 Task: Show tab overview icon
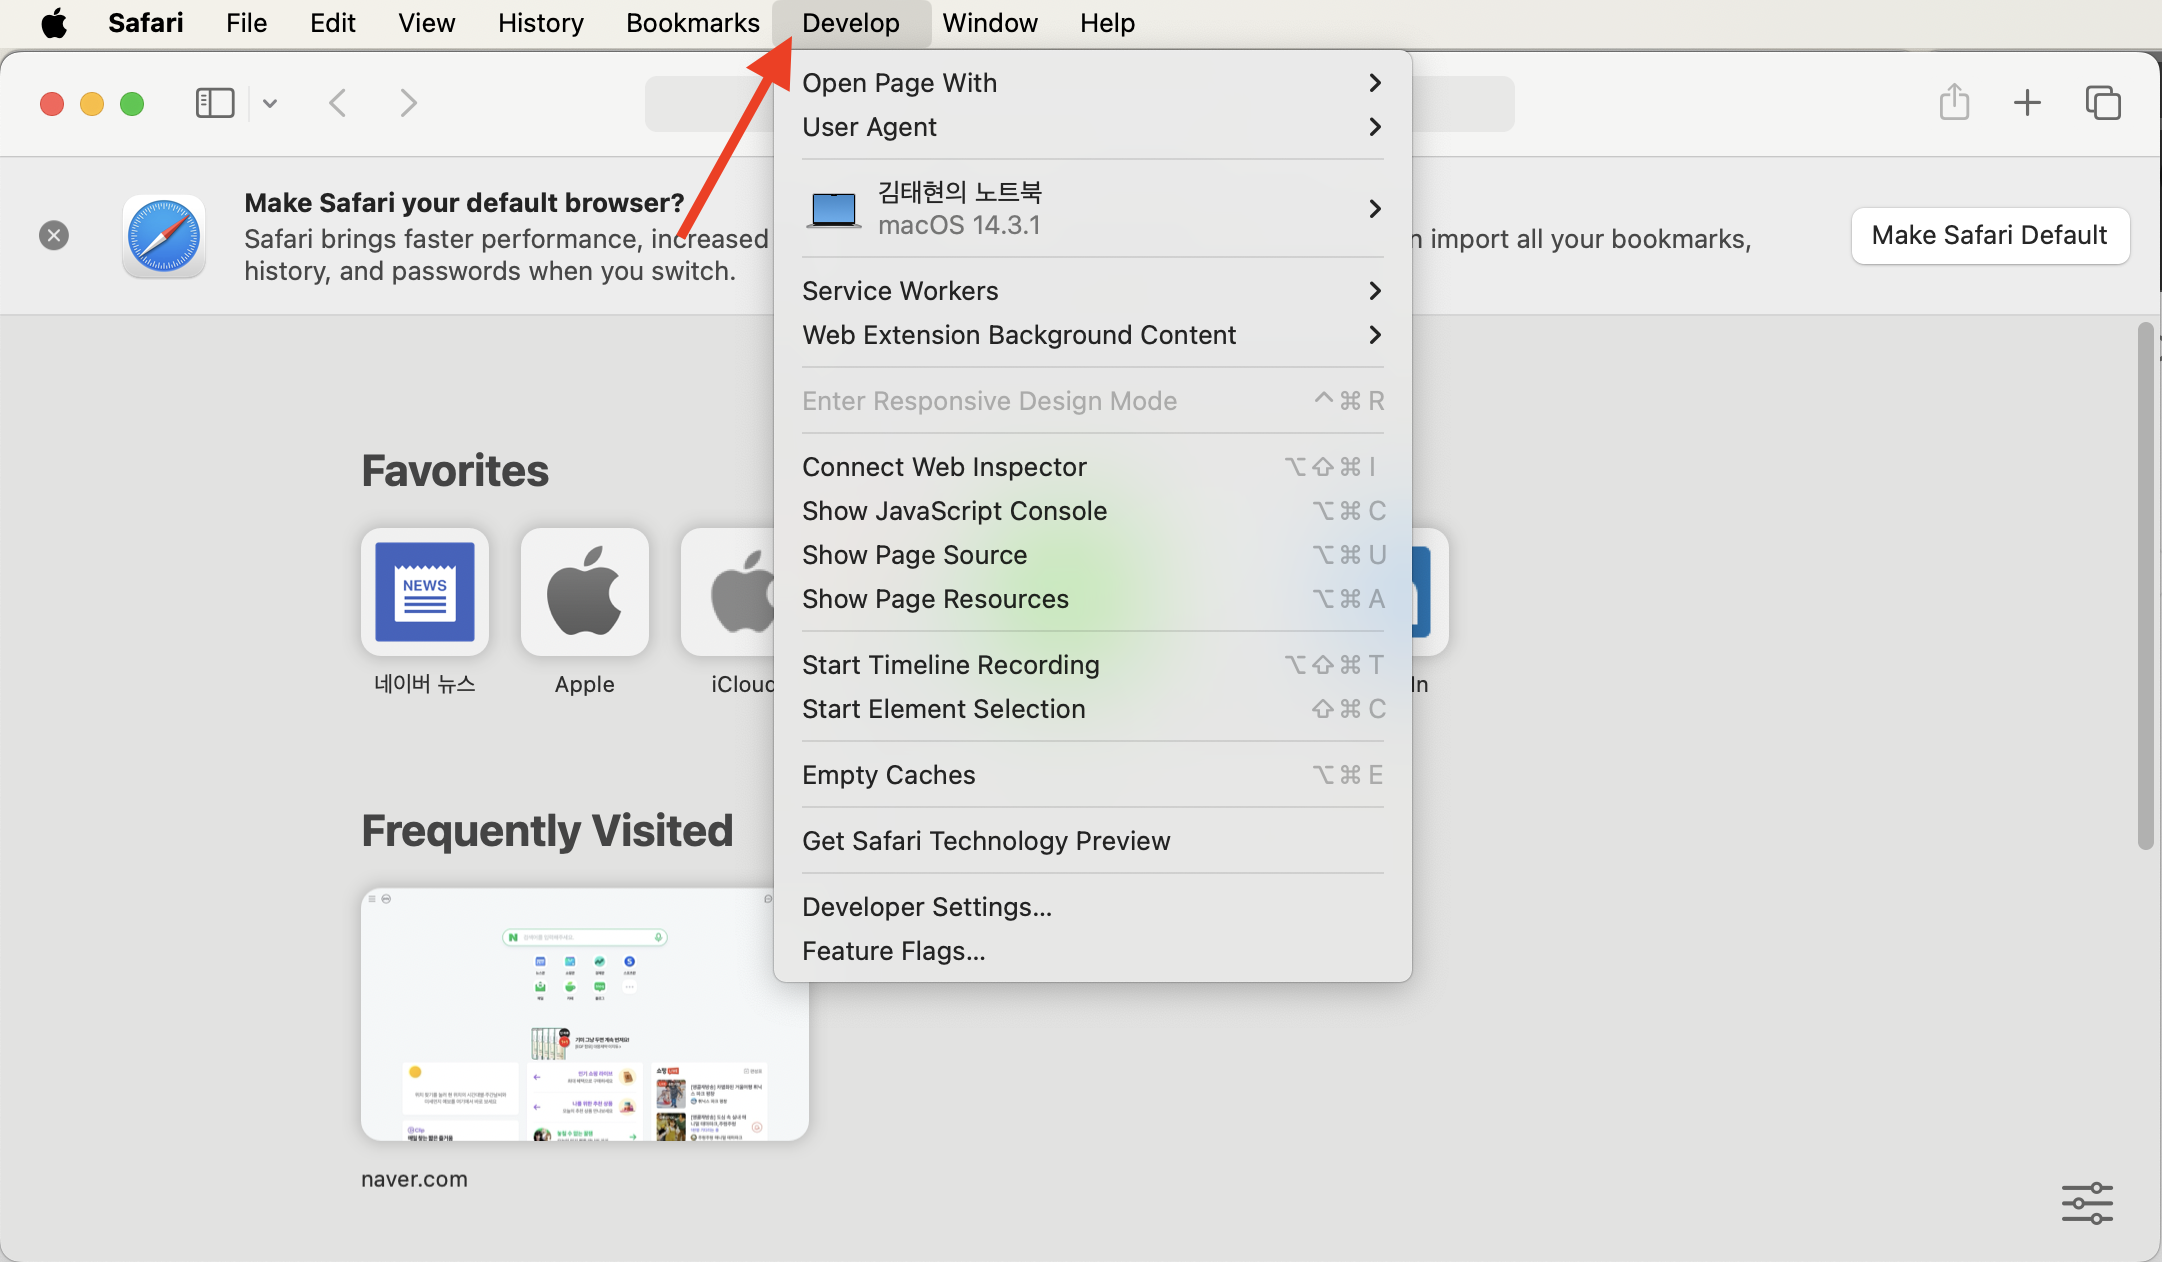(2103, 103)
